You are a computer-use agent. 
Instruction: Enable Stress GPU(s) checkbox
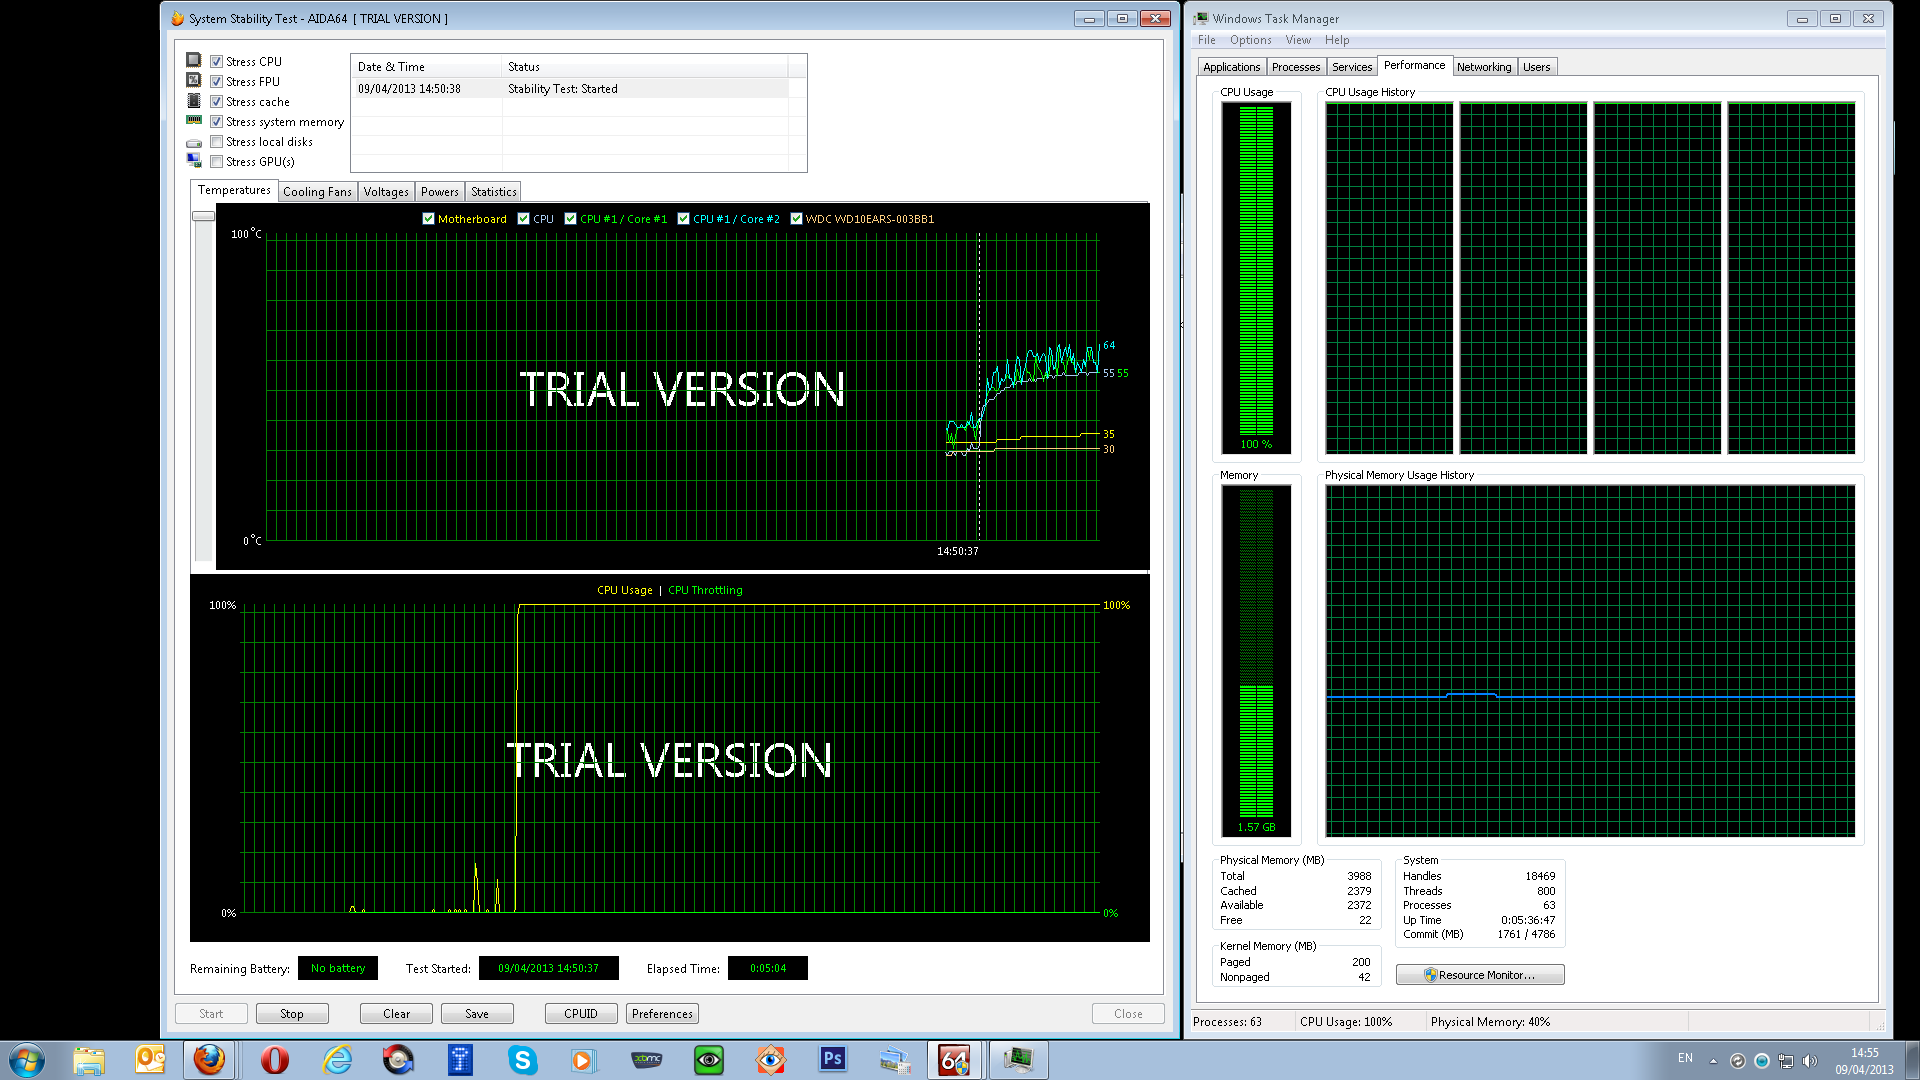point(216,162)
